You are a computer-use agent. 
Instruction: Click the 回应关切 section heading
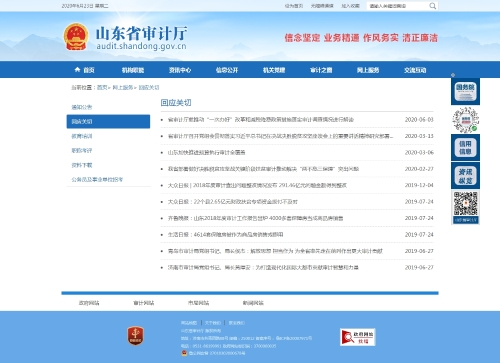click(176, 102)
